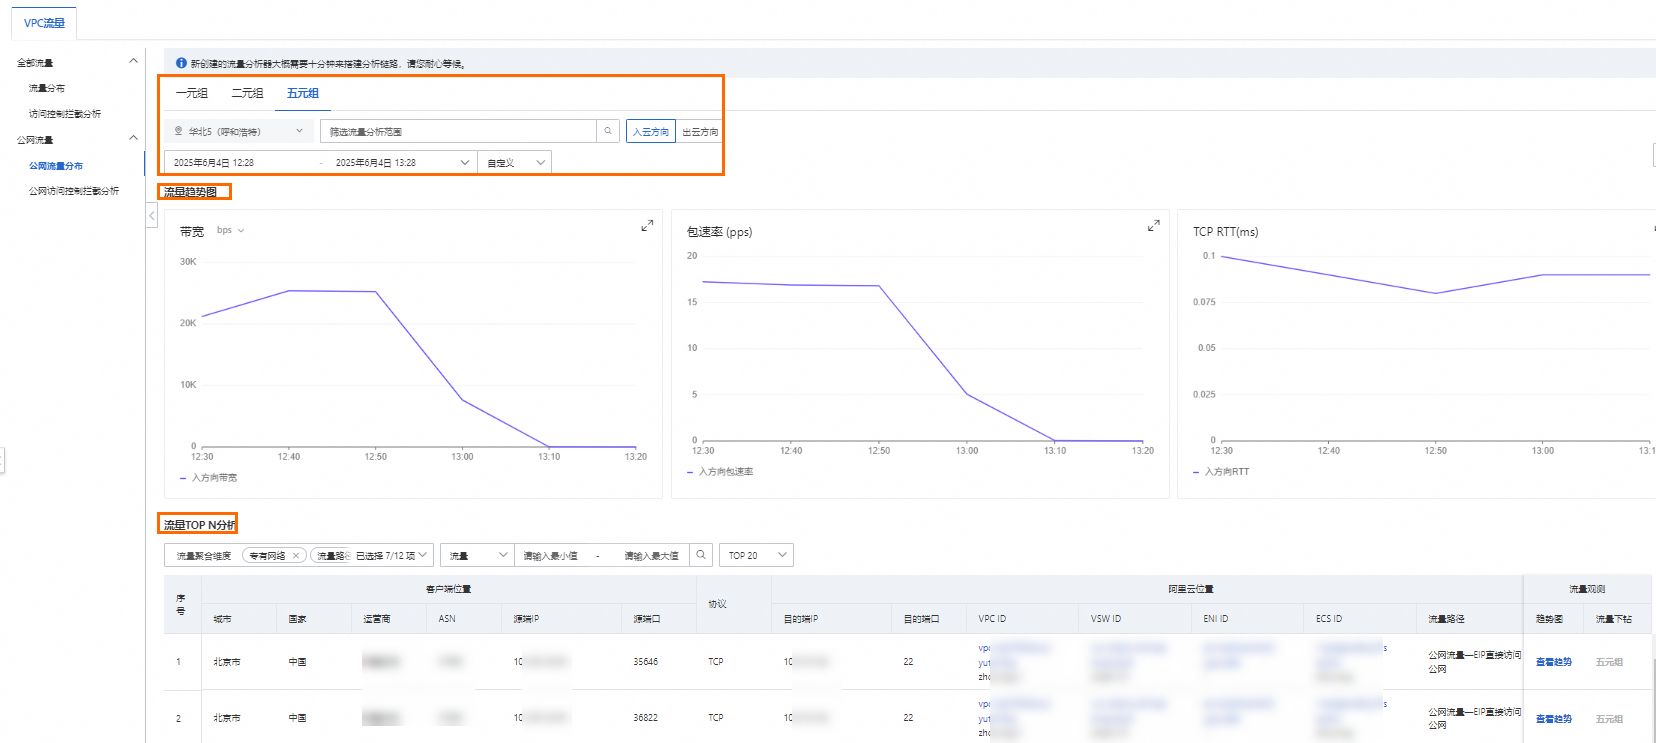This screenshot has height=743, width=1656.
Task: Toggle the 入方向RTT legend entry
Action: [1221, 472]
